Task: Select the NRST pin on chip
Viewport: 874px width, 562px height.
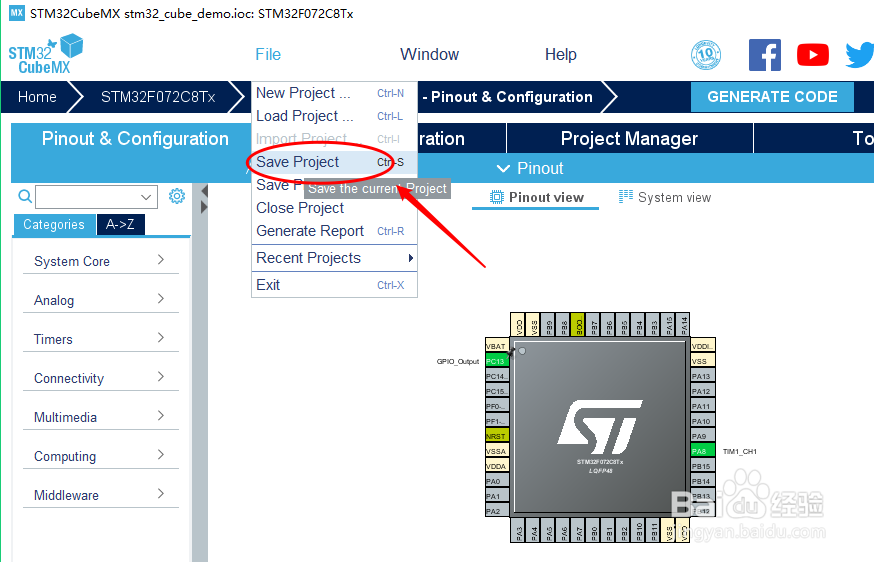Action: coord(497,436)
